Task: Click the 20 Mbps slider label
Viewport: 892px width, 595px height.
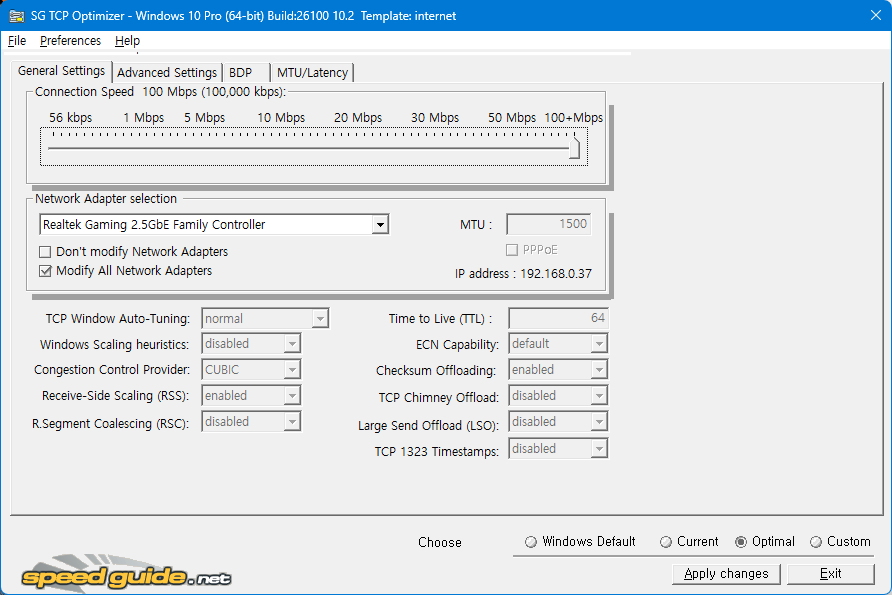Action: point(358,118)
